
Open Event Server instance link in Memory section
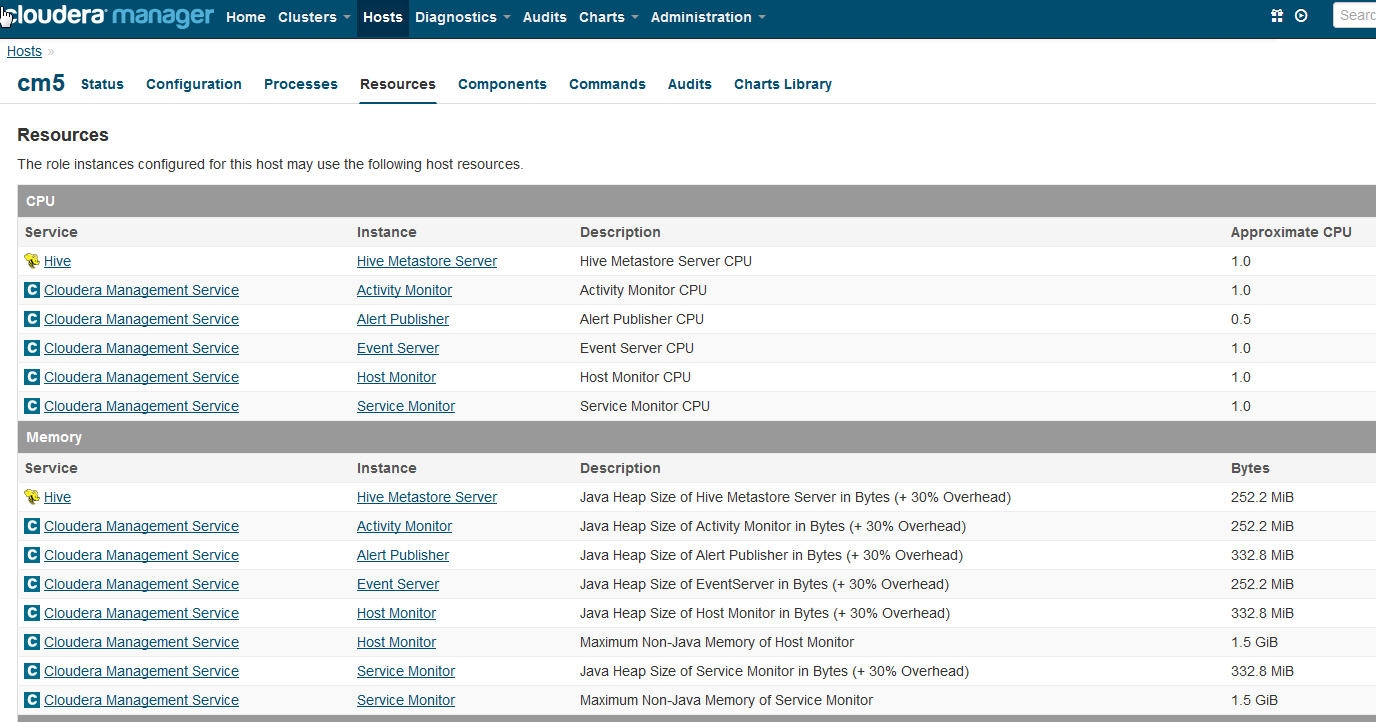398,584
